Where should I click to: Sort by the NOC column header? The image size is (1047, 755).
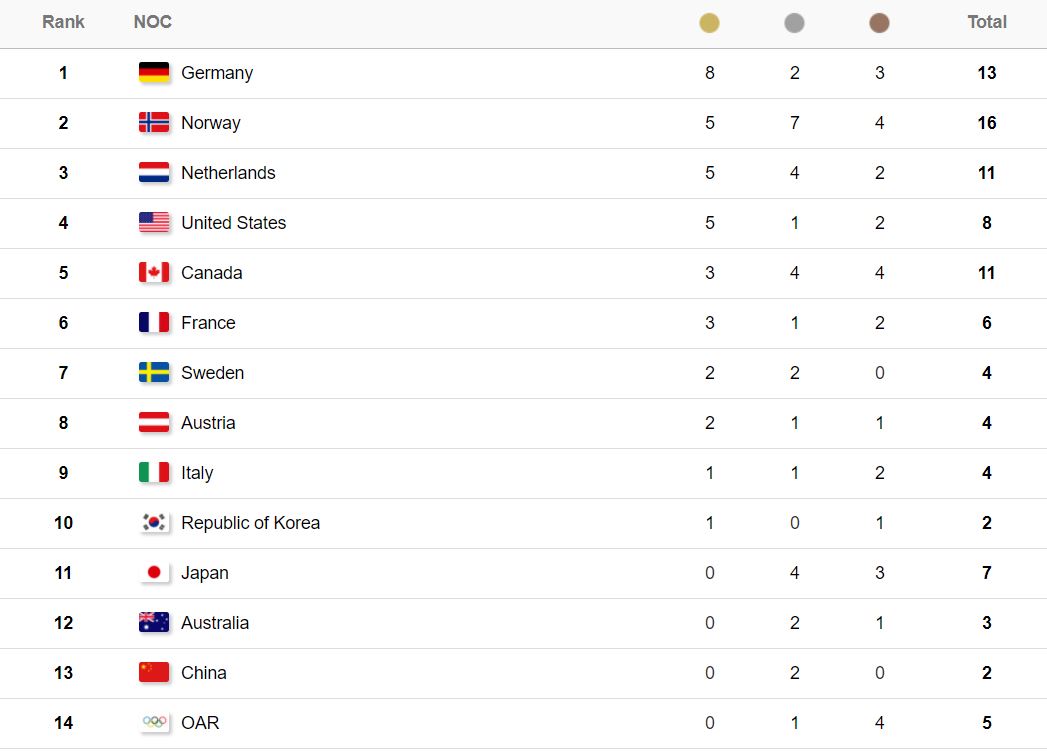(152, 22)
